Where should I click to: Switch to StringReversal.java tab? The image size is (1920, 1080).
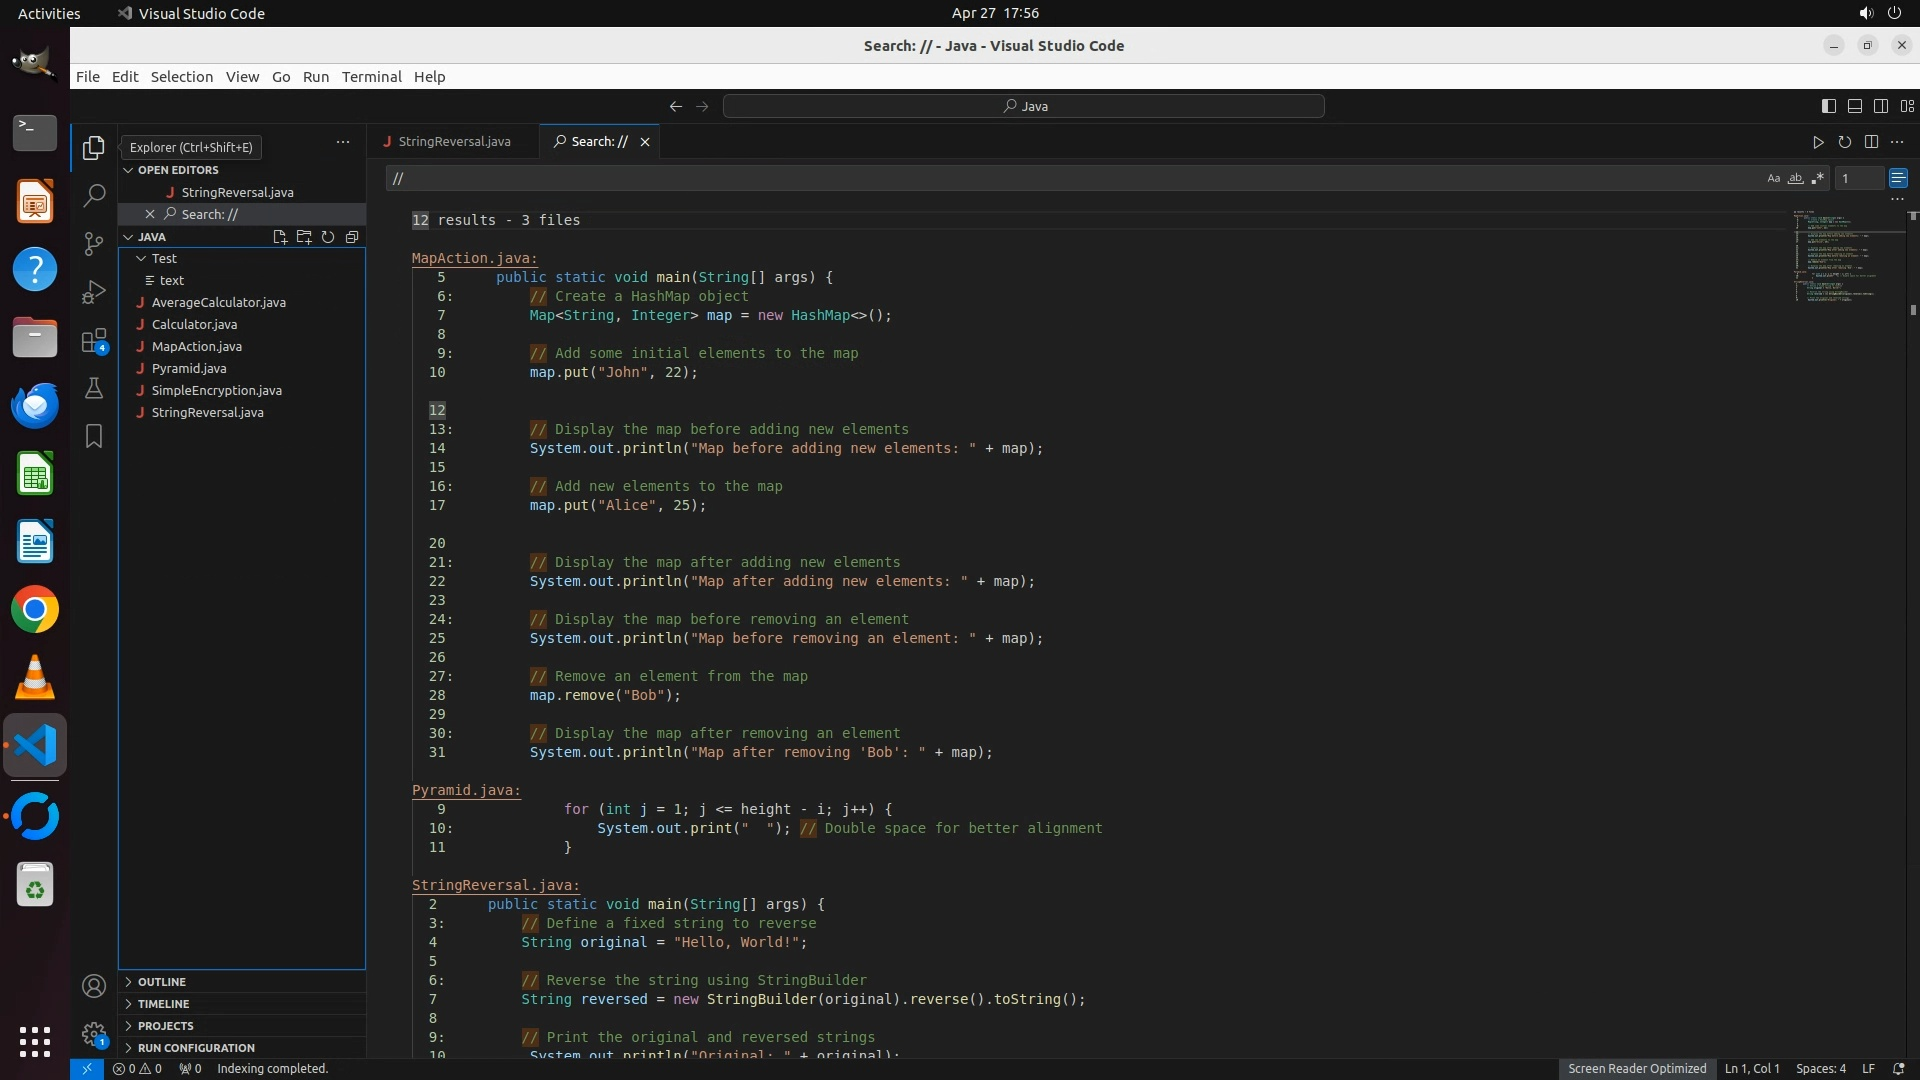click(x=453, y=141)
